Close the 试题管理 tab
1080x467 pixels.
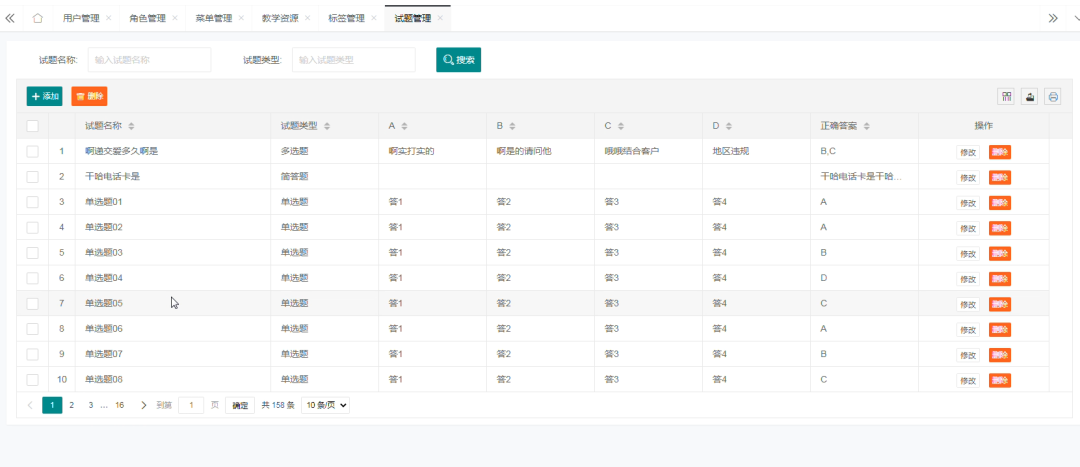click(440, 18)
